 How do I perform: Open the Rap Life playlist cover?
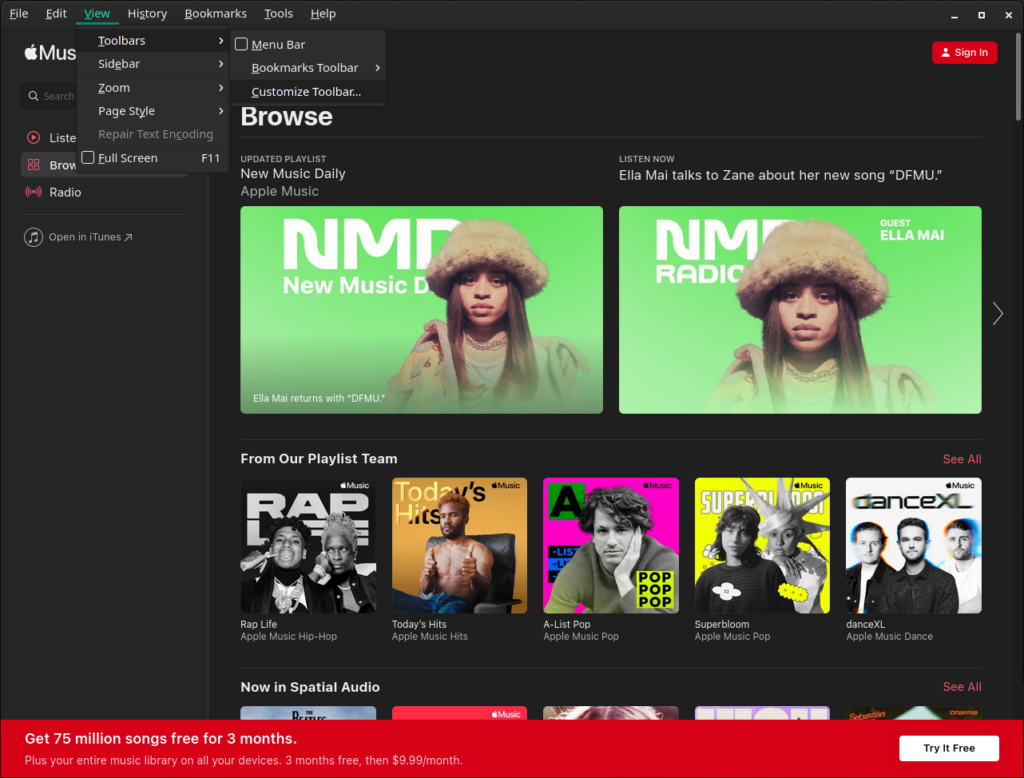308,545
